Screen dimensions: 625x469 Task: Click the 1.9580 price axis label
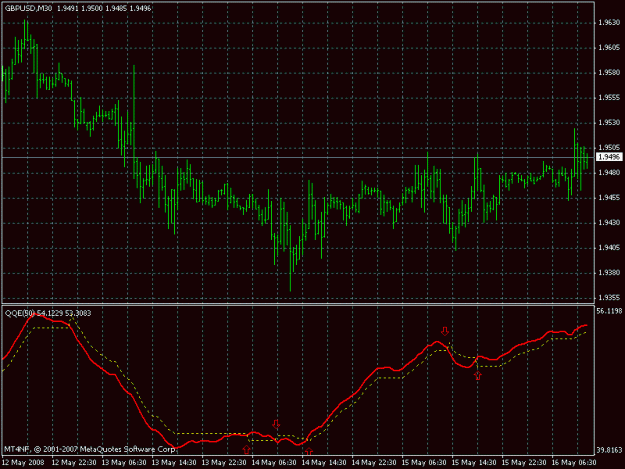(609, 73)
